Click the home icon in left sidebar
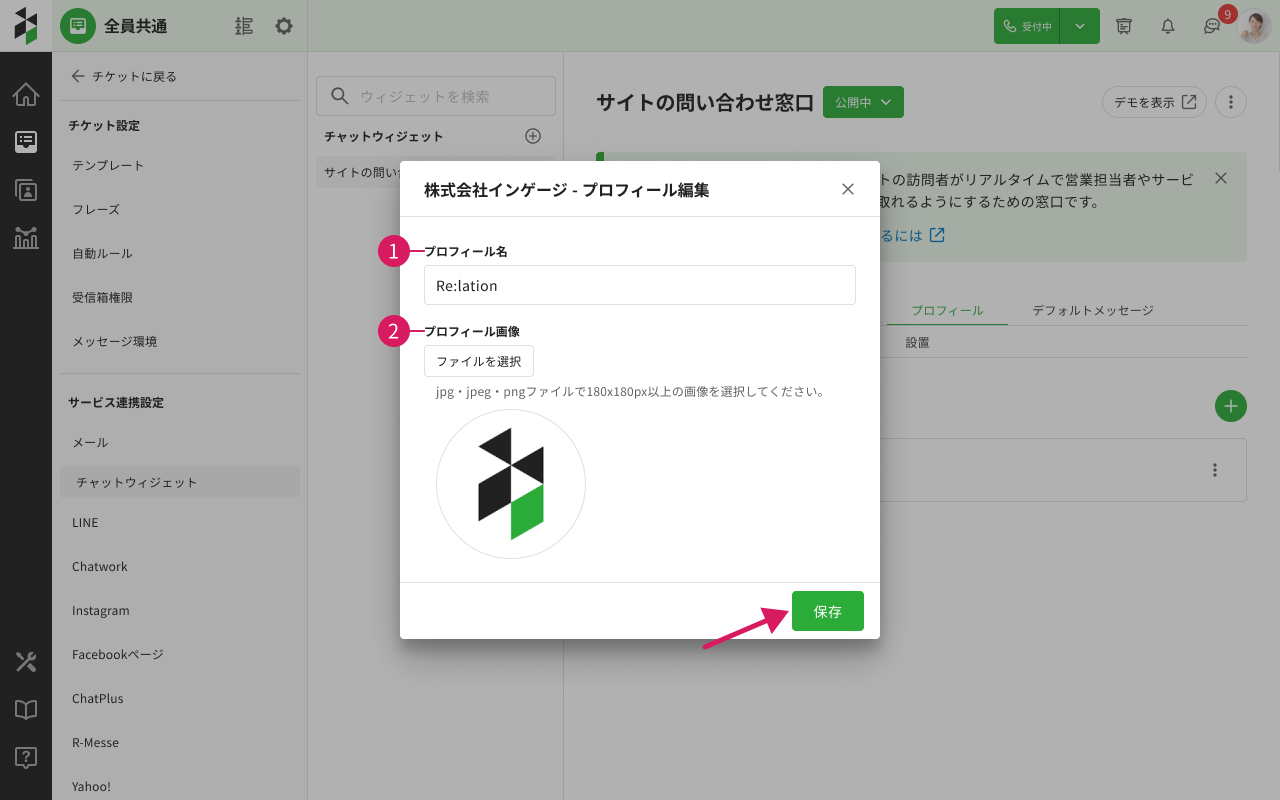Image resolution: width=1280 pixels, height=800 pixels. 26,95
